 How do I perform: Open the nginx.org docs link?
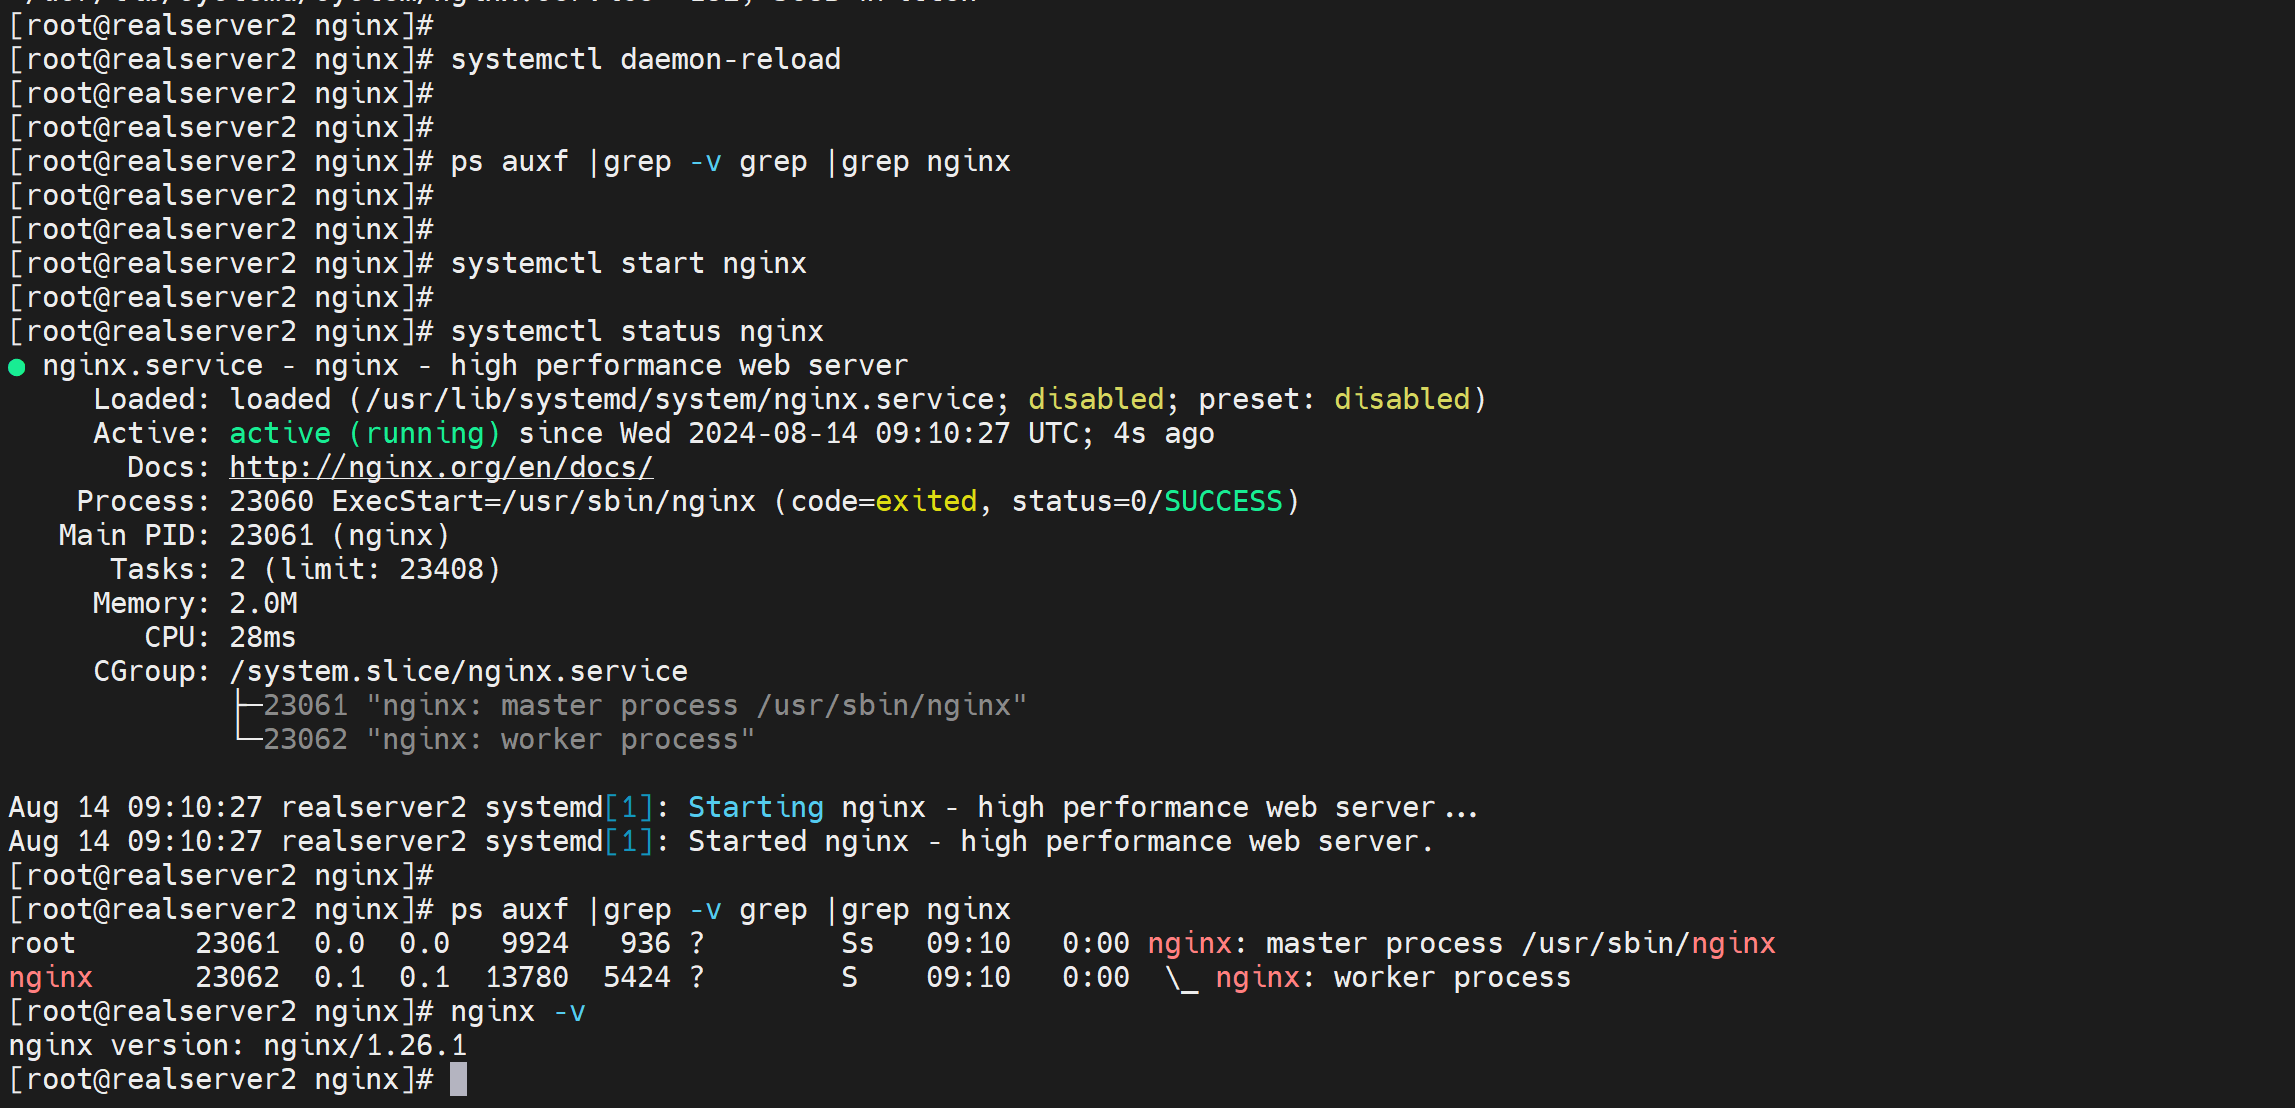click(441, 467)
